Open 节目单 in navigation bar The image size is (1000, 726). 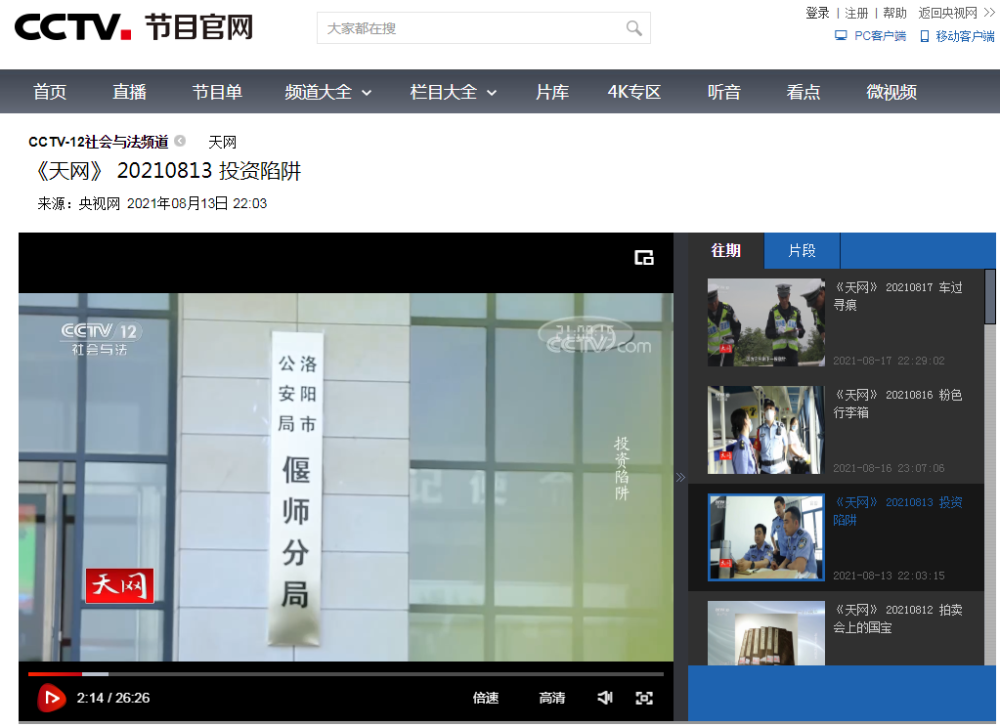click(217, 92)
